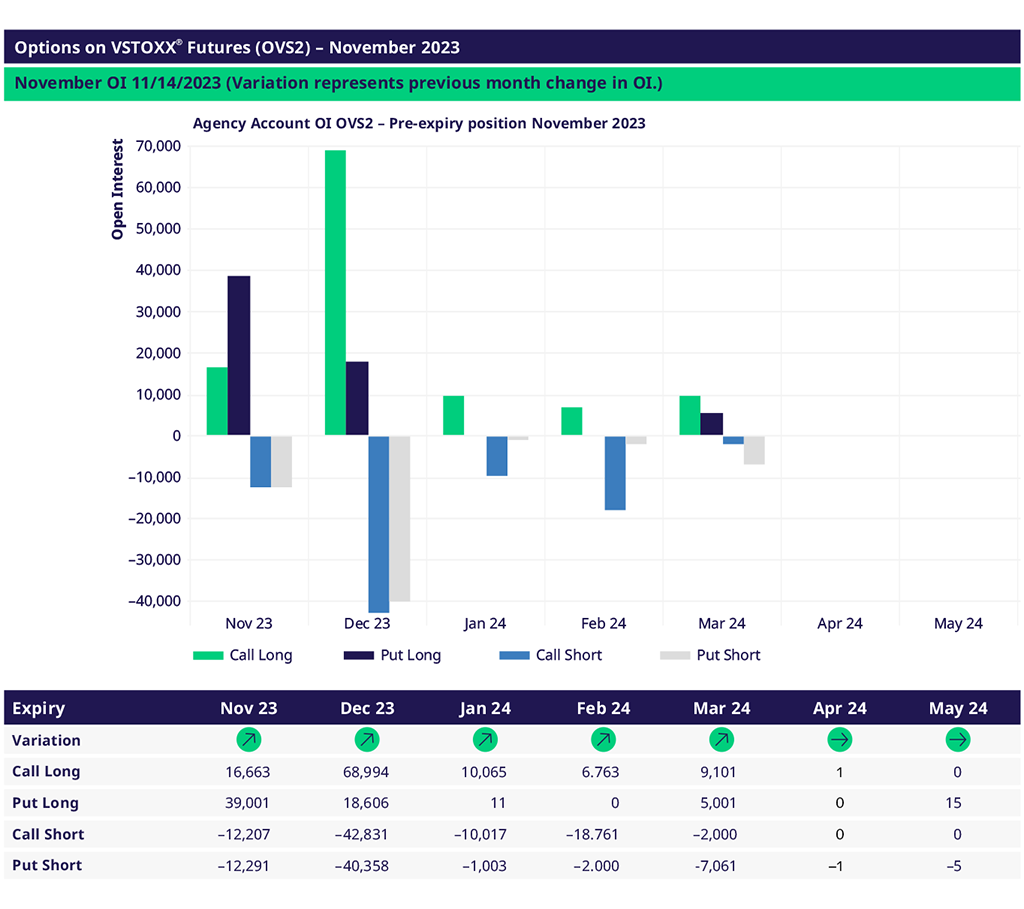
Task: Click the Nov 23 Put Long navy bar
Action: [x=239, y=355]
